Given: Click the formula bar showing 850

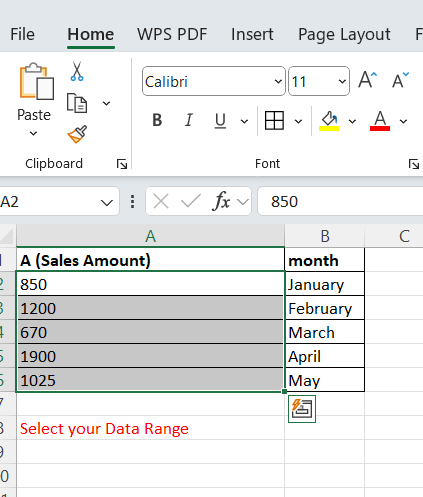Looking at the screenshot, I should [340, 201].
